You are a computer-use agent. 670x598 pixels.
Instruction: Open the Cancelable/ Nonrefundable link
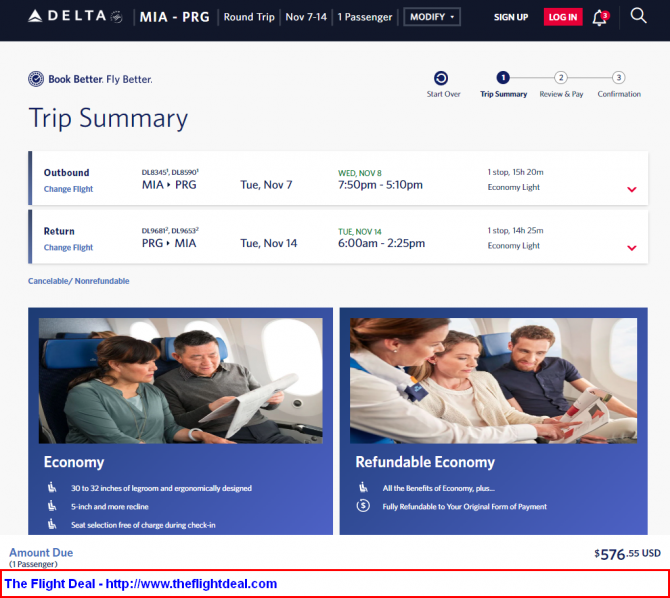[78, 281]
